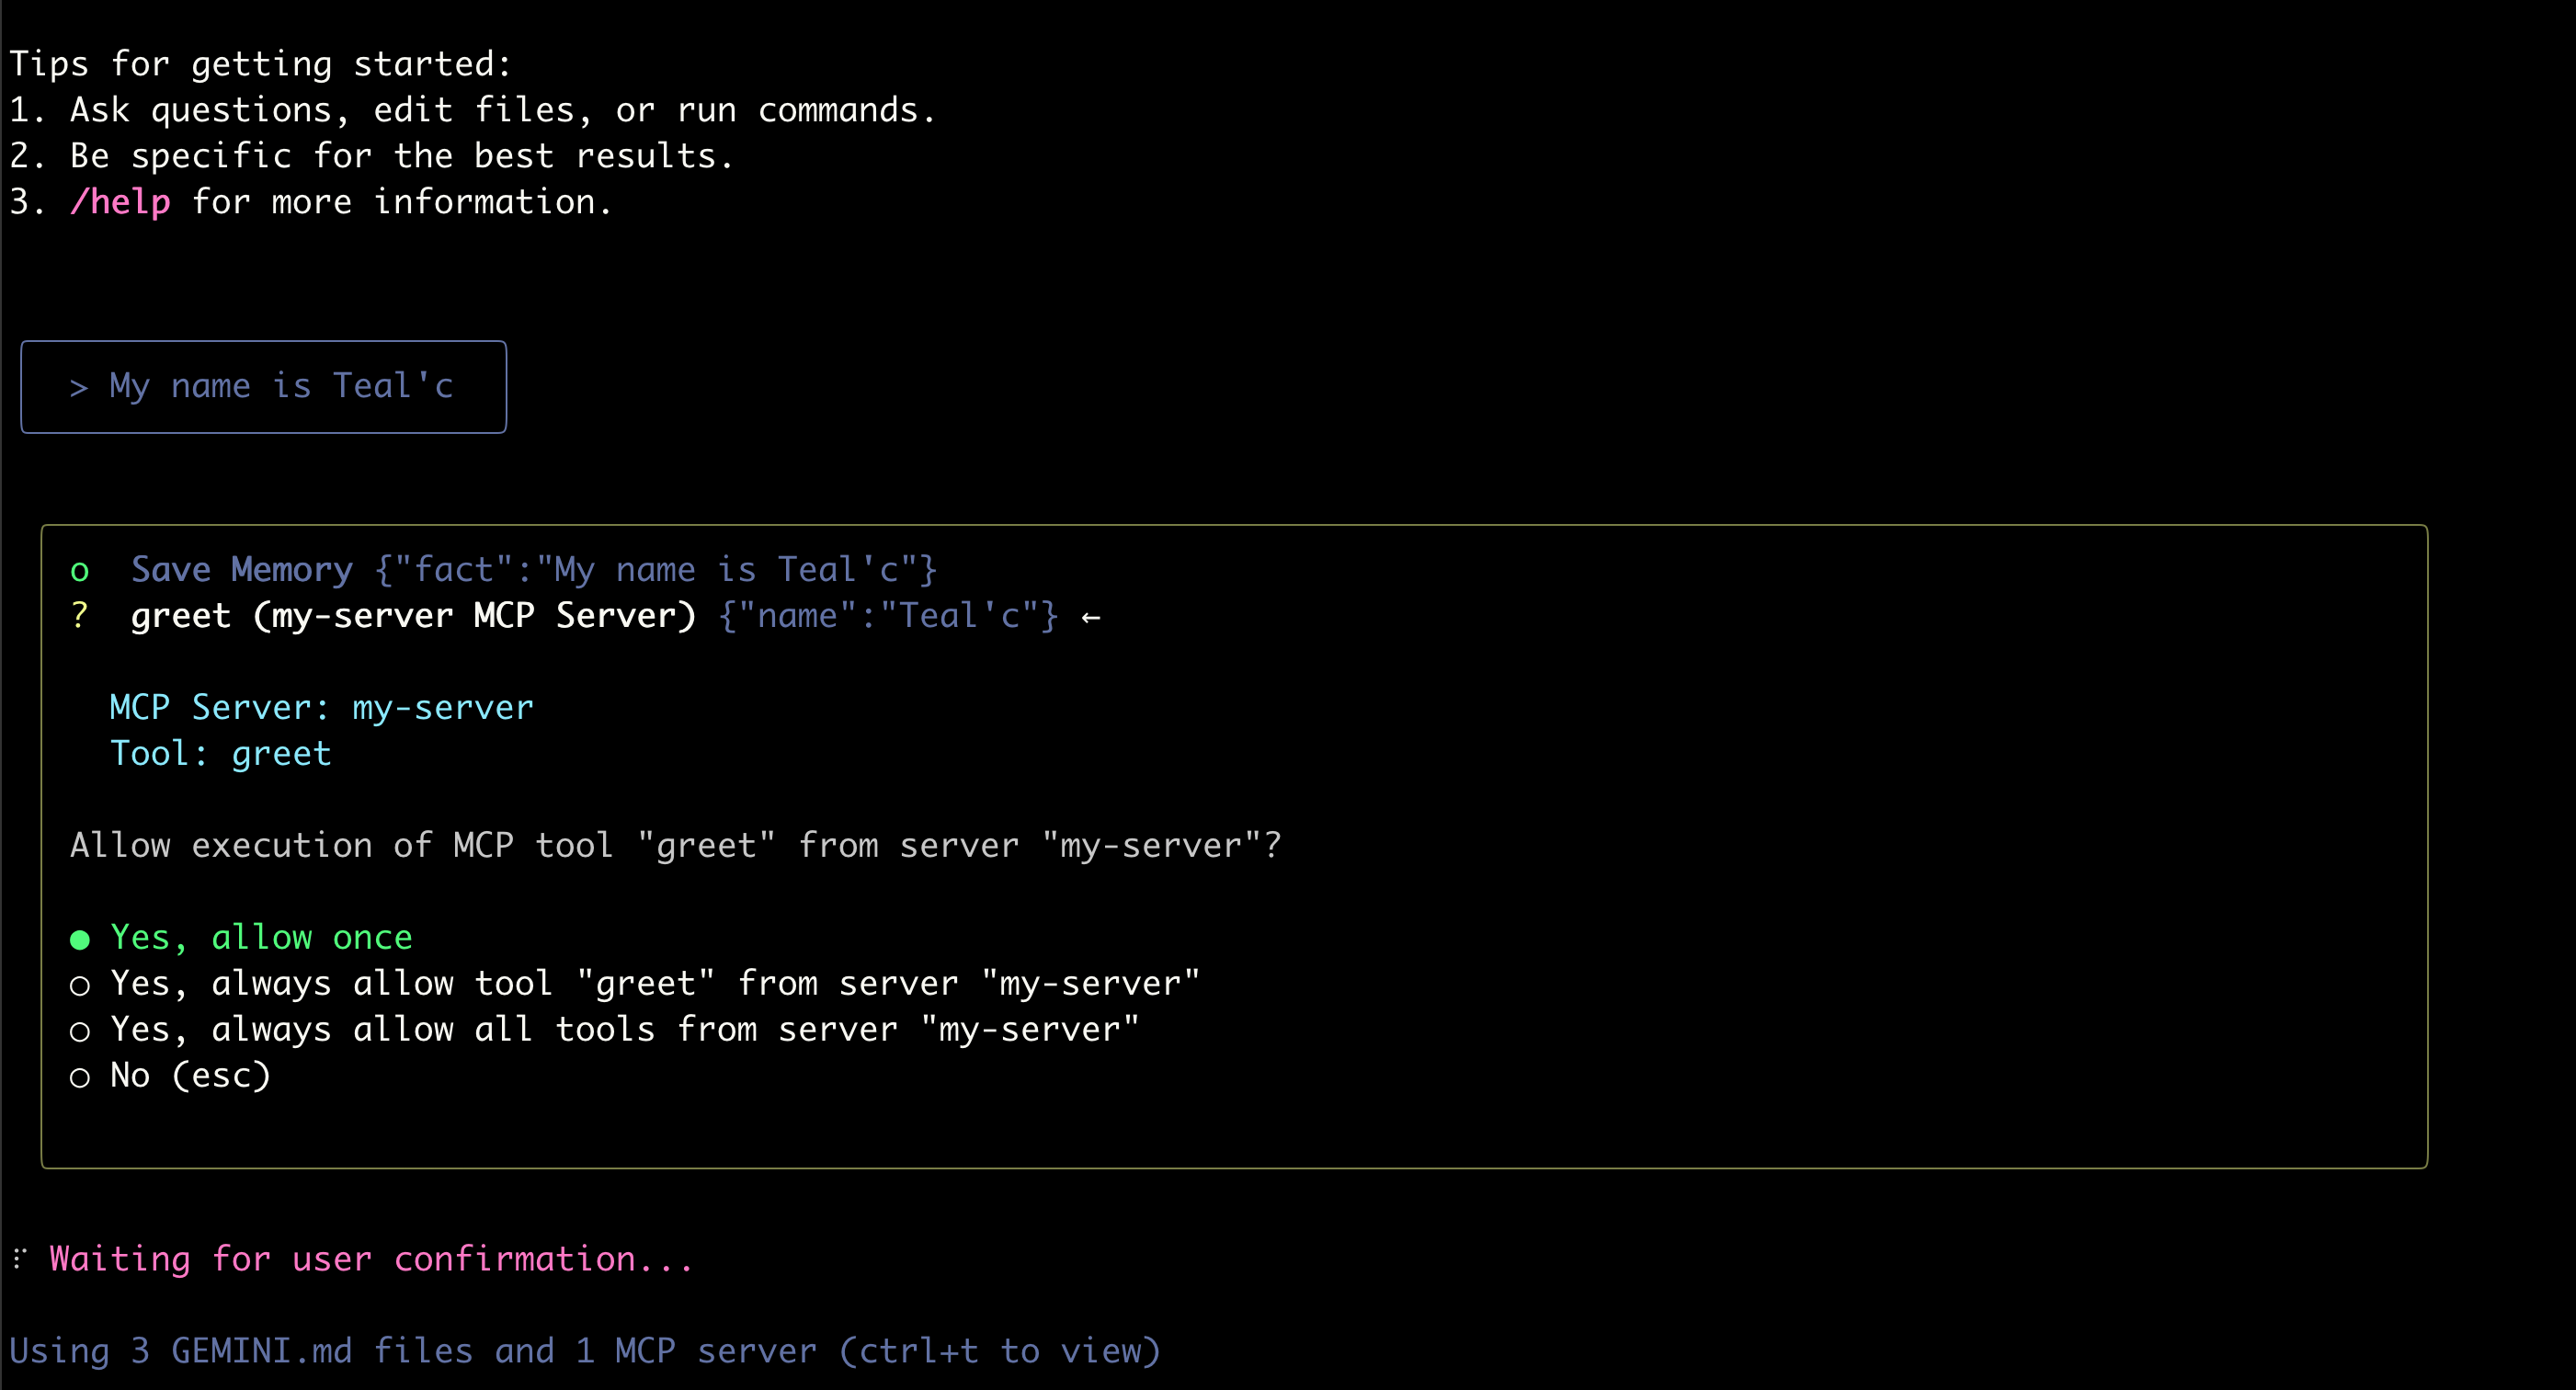Click the green filled radio bullet
Viewport: 2576px width, 1390px height.
click(80, 940)
